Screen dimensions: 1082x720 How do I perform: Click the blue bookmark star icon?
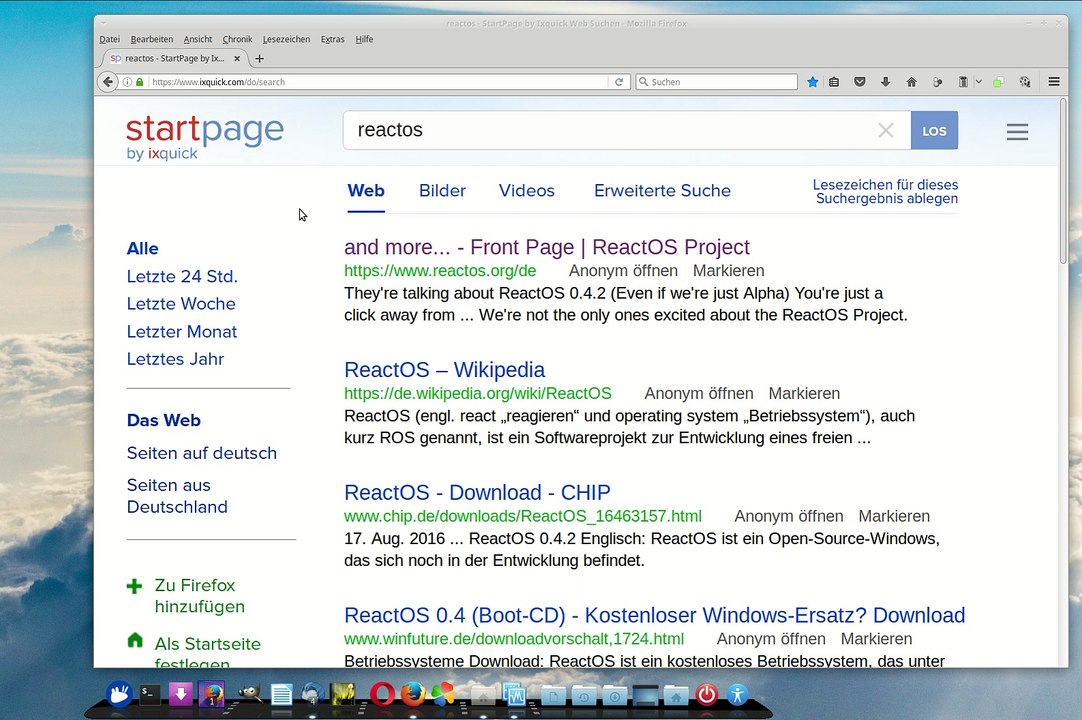[x=813, y=82]
